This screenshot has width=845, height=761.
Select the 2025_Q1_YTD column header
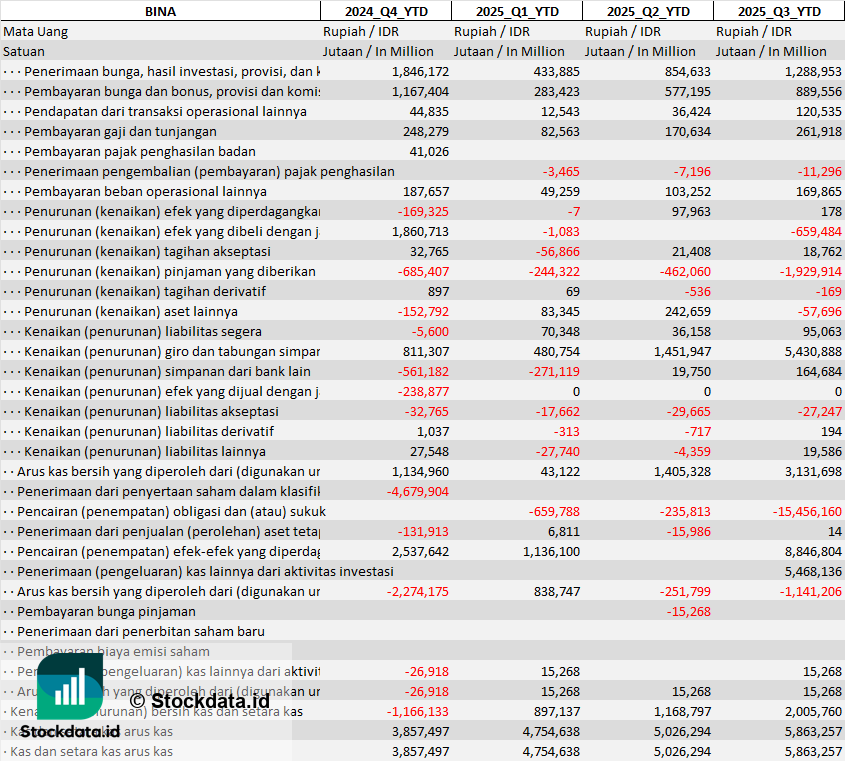pos(516,11)
